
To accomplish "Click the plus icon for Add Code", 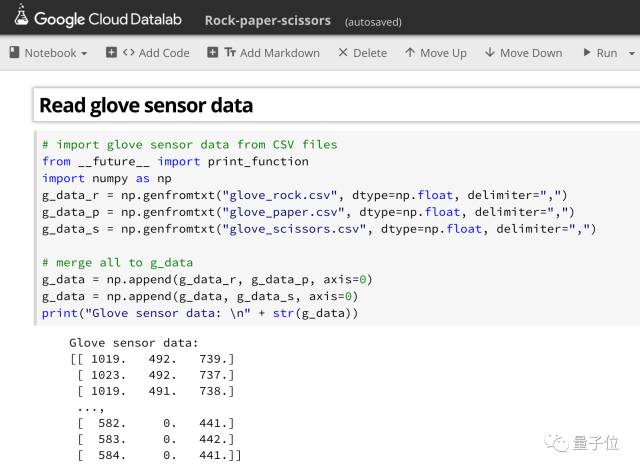I will point(111,52).
